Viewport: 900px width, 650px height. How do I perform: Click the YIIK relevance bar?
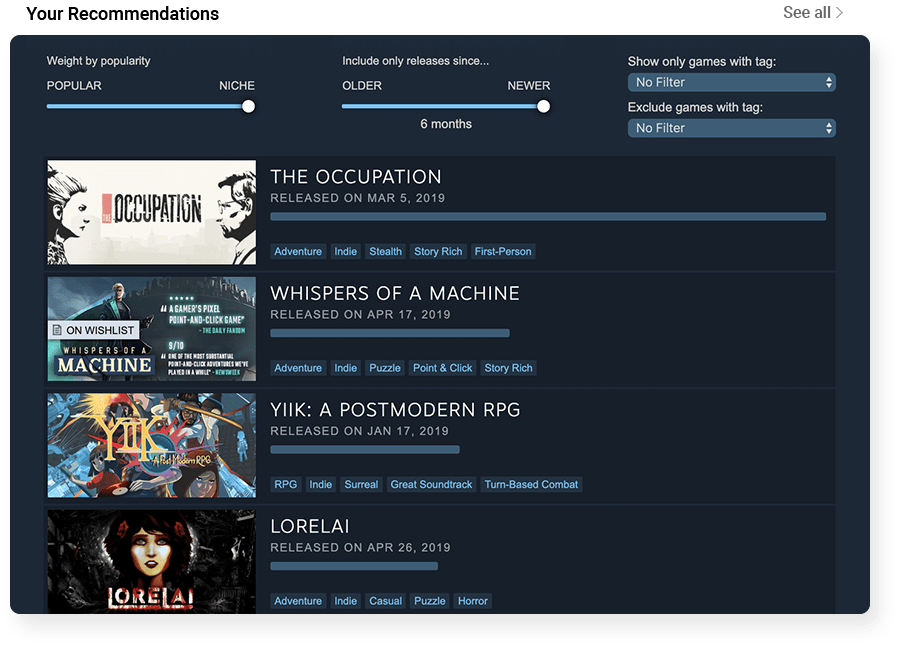point(365,450)
